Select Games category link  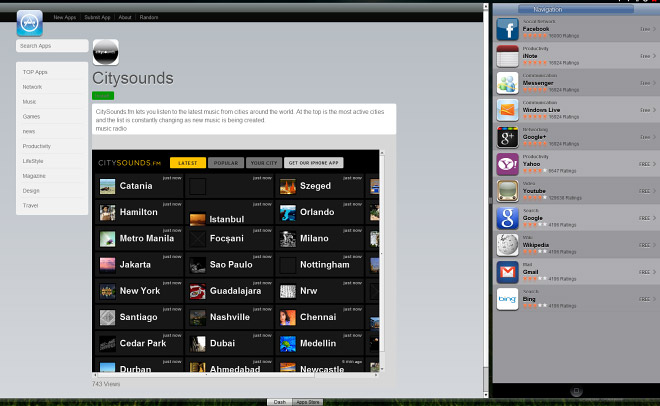coord(32,117)
